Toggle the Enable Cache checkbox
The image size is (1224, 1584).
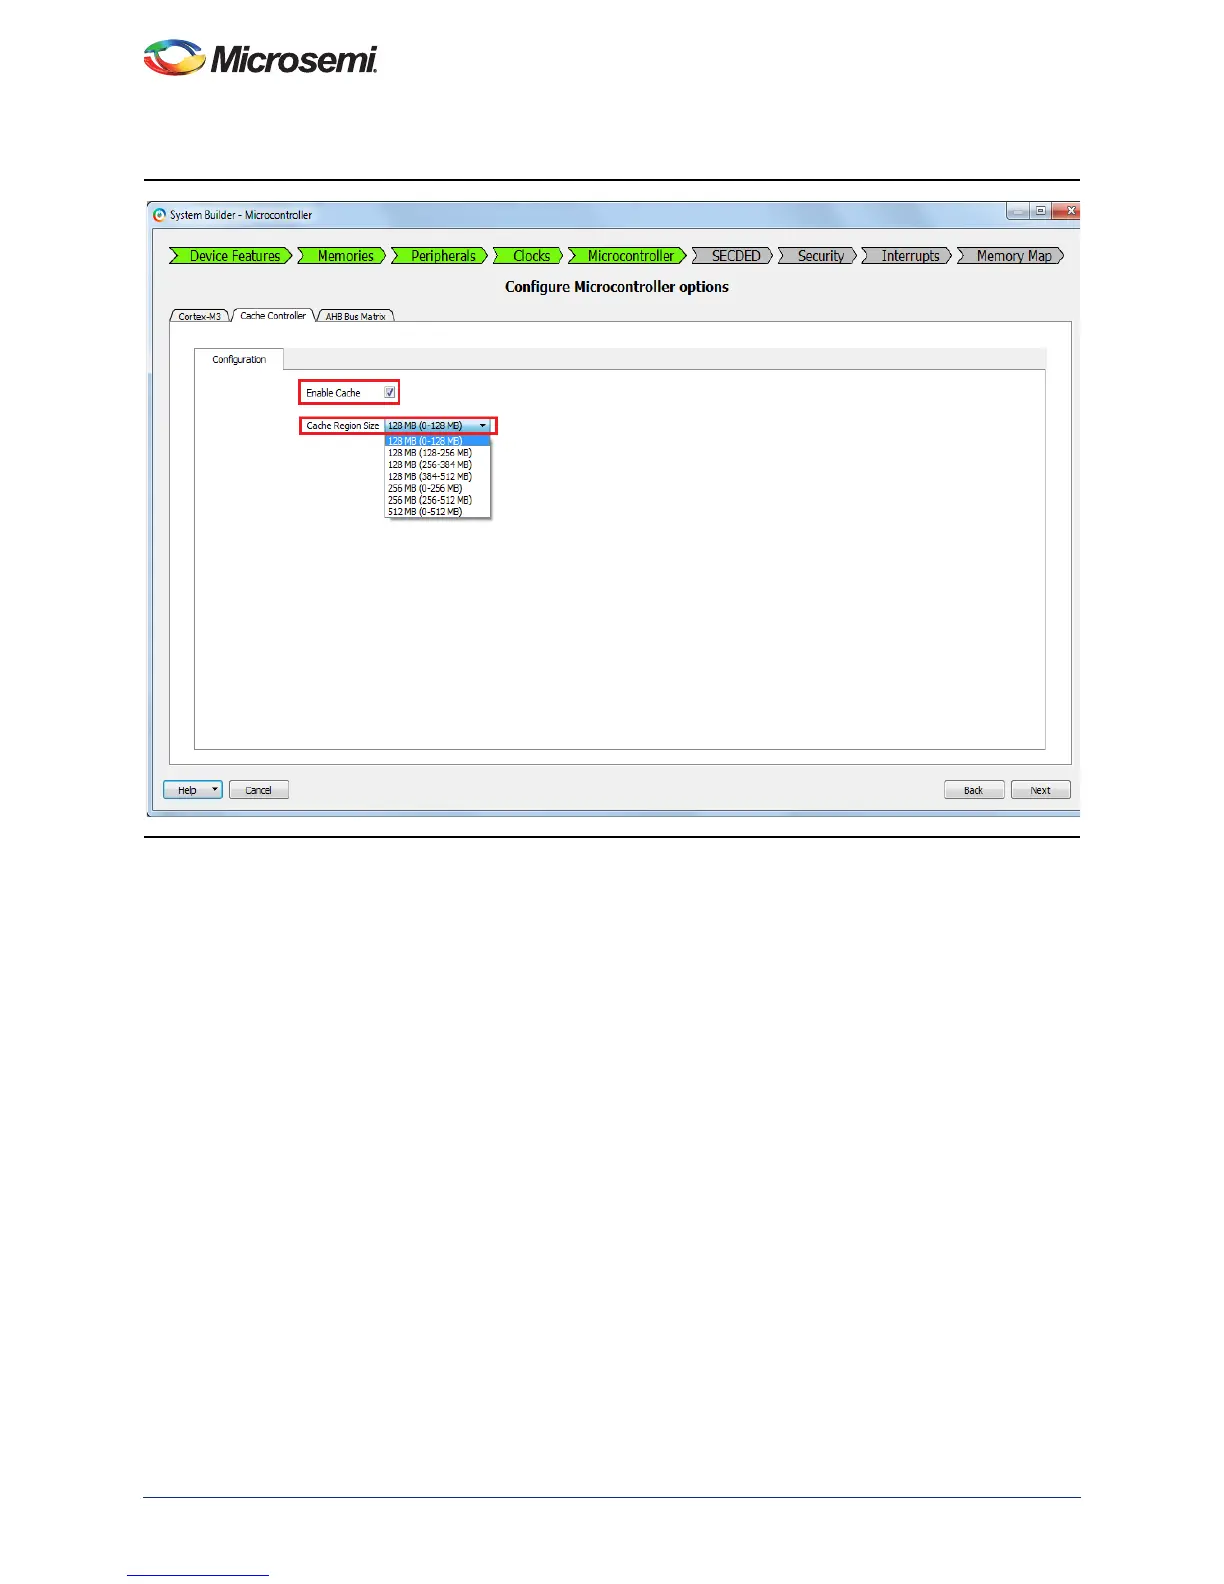(390, 393)
